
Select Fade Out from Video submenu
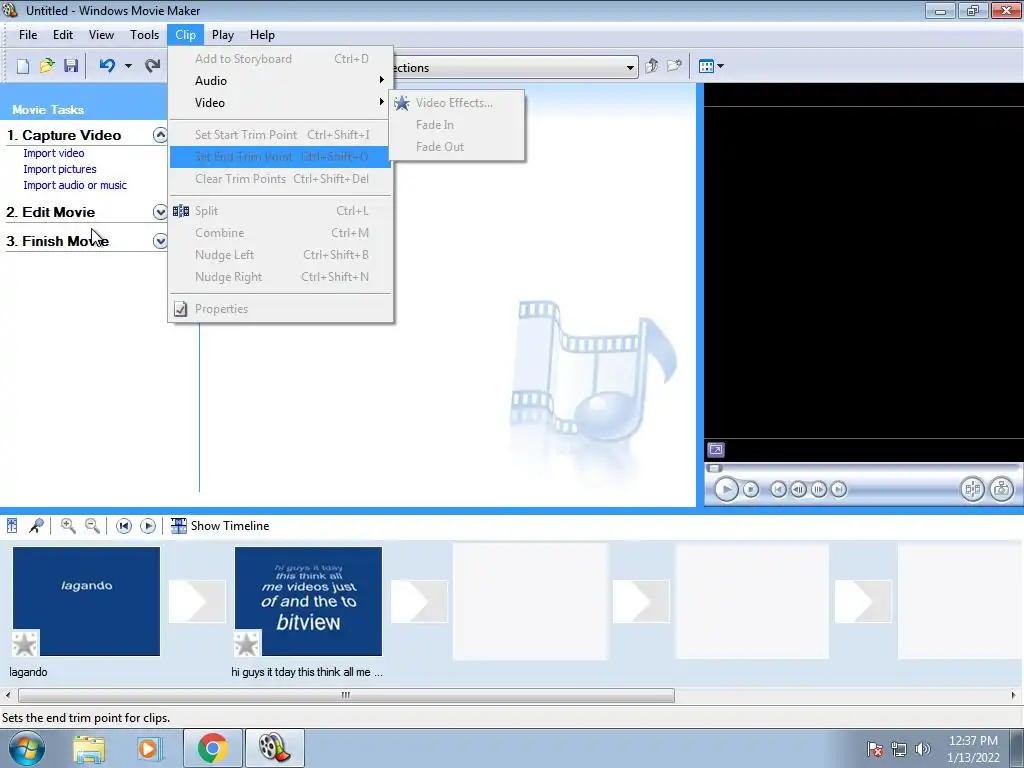[x=456, y=147]
